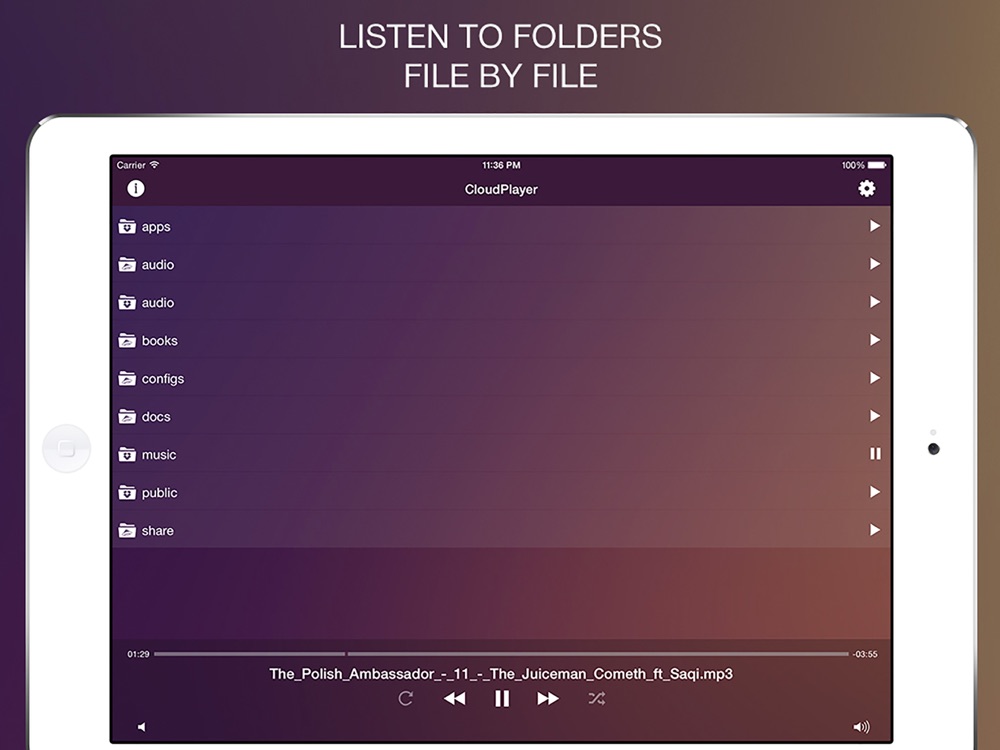Click the elapsed time 01:29
The width and height of the screenshot is (1000, 750).
(138, 654)
